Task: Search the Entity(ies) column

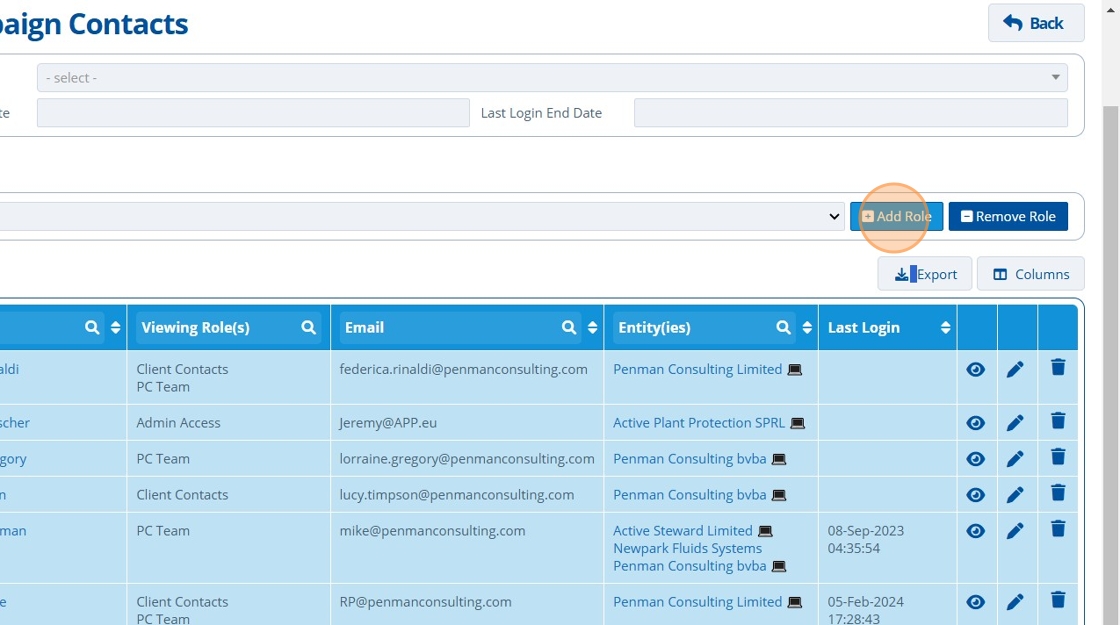Action: pos(784,327)
